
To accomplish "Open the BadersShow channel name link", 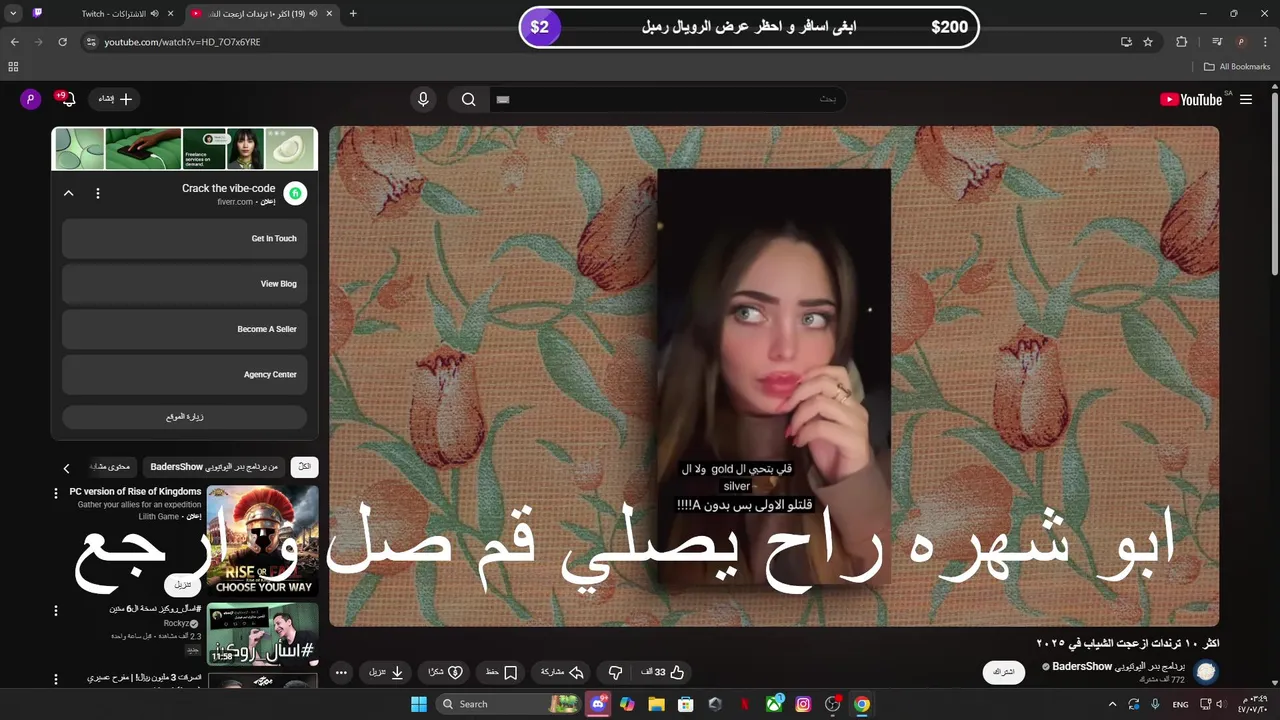I will pyautogui.click(x=1118, y=666).
